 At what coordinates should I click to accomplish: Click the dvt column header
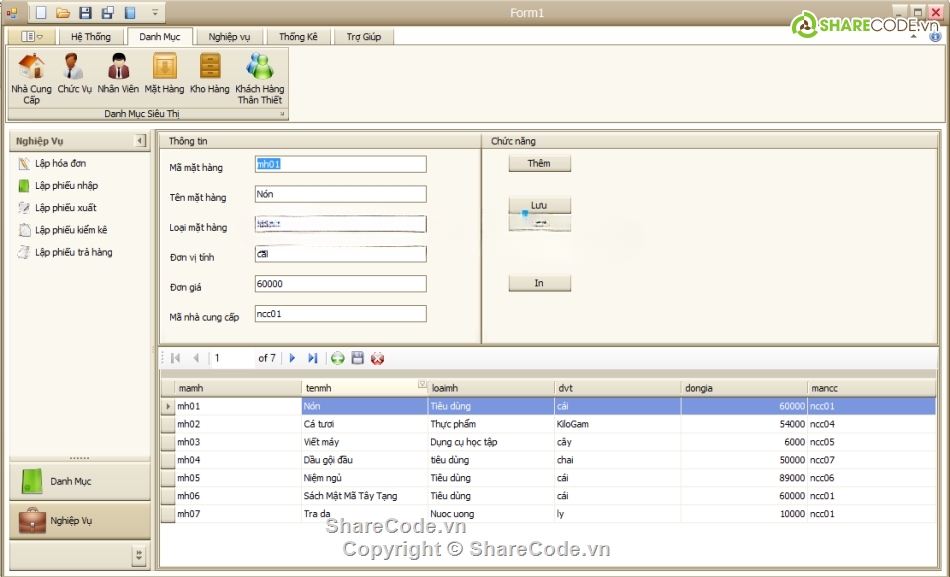(618, 388)
